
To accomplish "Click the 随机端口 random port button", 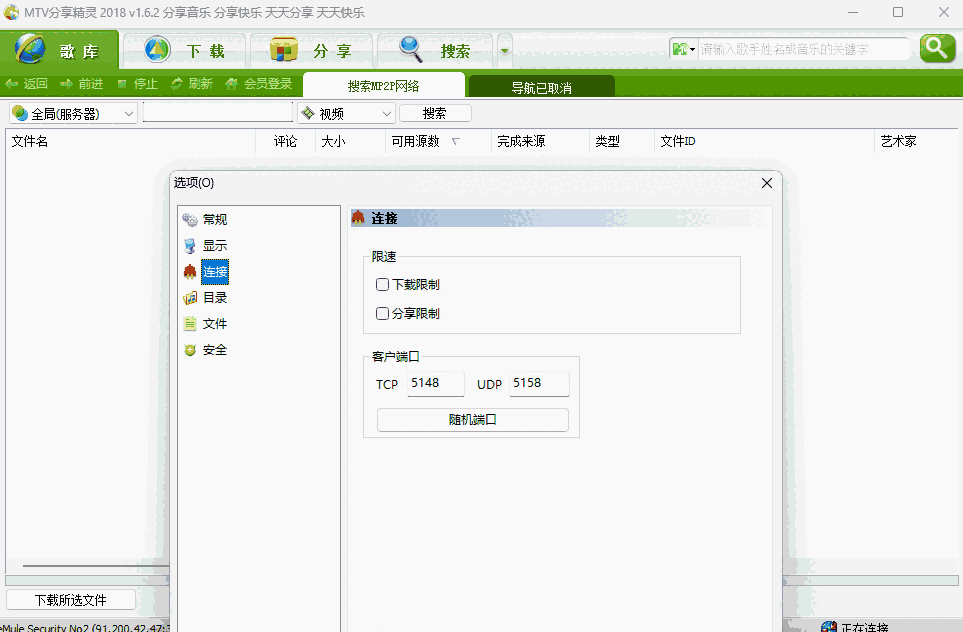I will click(x=472, y=420).
